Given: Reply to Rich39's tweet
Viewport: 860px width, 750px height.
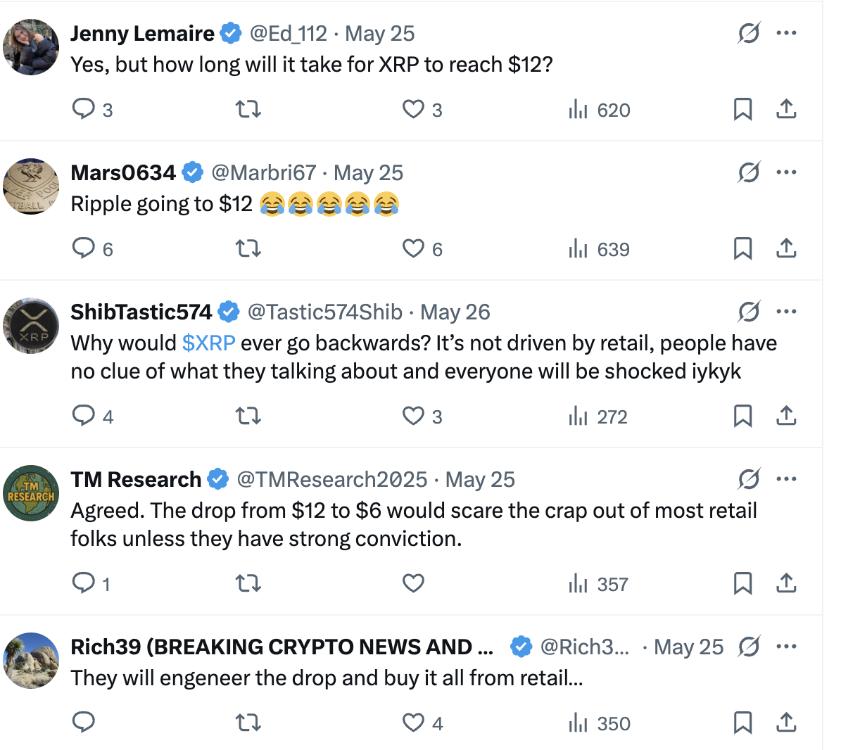Looking at the screenshot, I should pos(85,722).
